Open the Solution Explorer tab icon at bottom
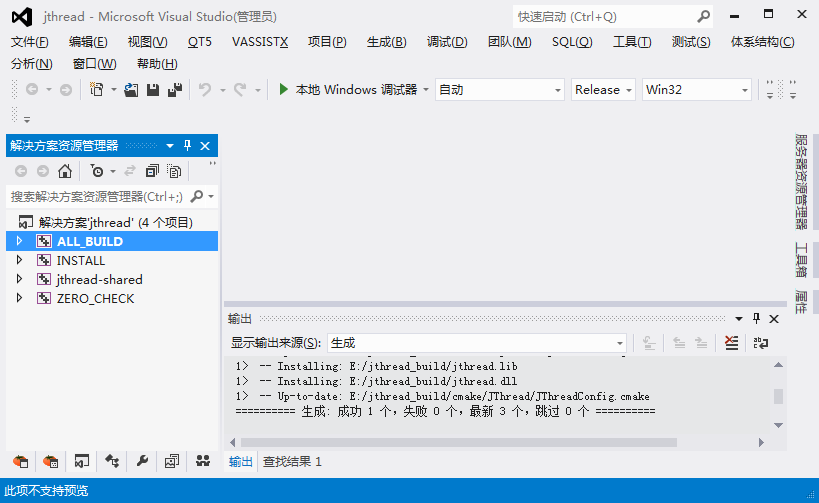819x503 pixels. (81, 461)
